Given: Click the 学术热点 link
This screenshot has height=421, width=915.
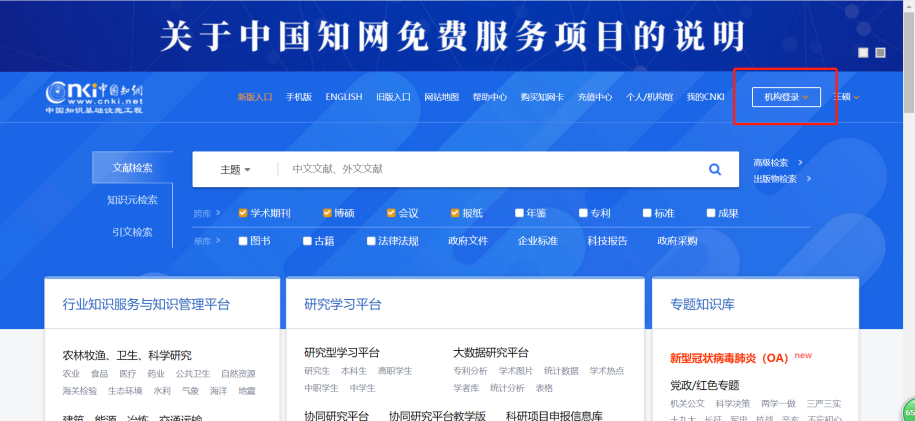Looking at the screenshot, I should point(607,371).
